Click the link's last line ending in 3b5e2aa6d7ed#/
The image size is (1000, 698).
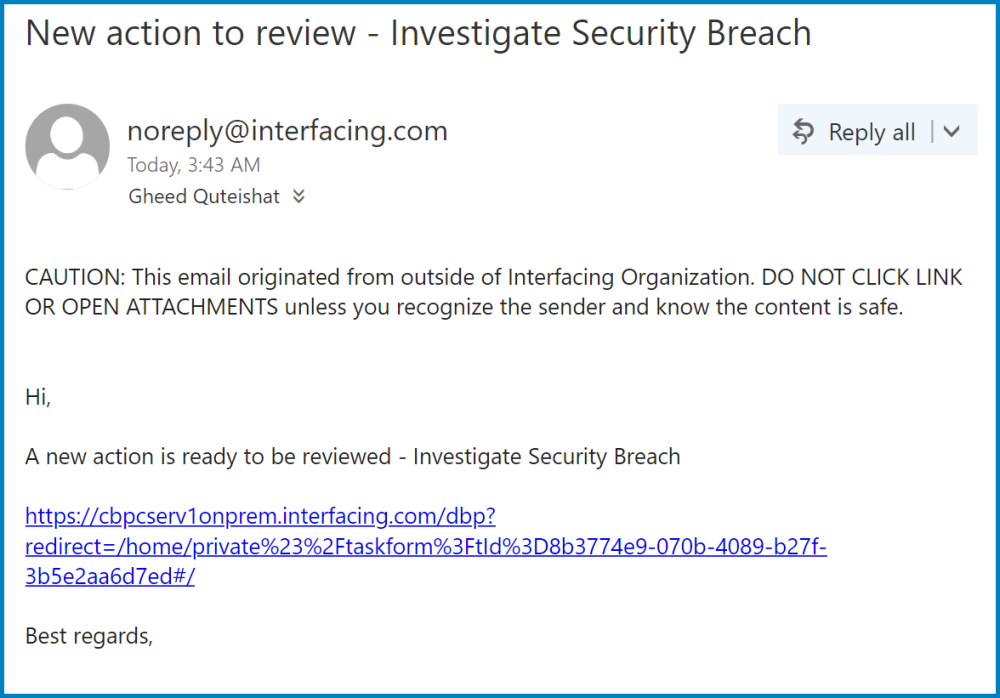click(110, 577)
